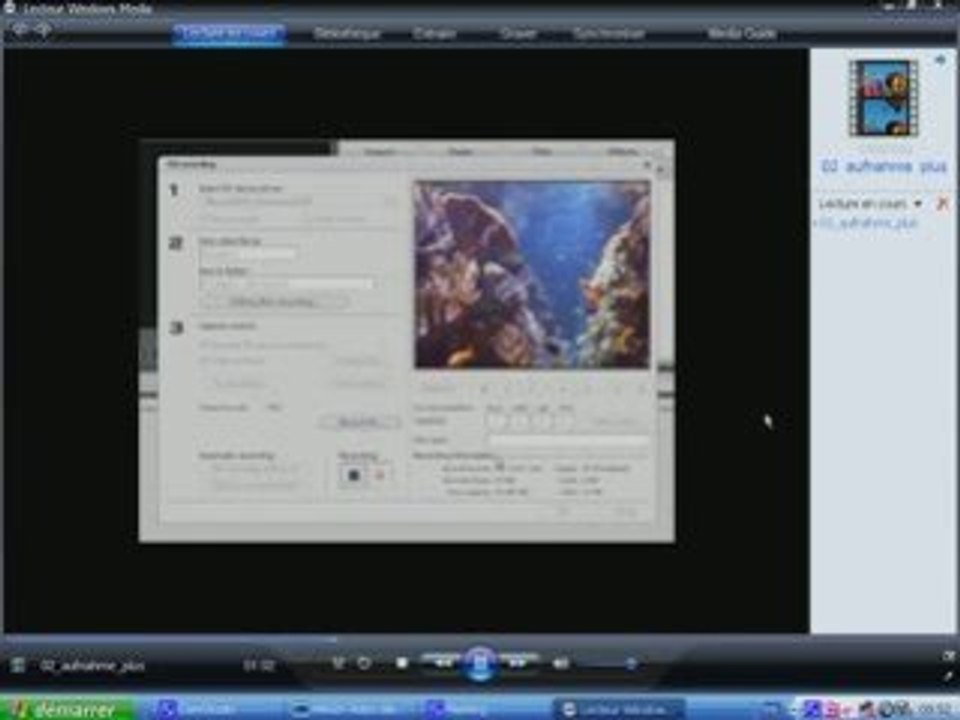Toggle repeat playback
960x720 pixels.
point(364,663)
